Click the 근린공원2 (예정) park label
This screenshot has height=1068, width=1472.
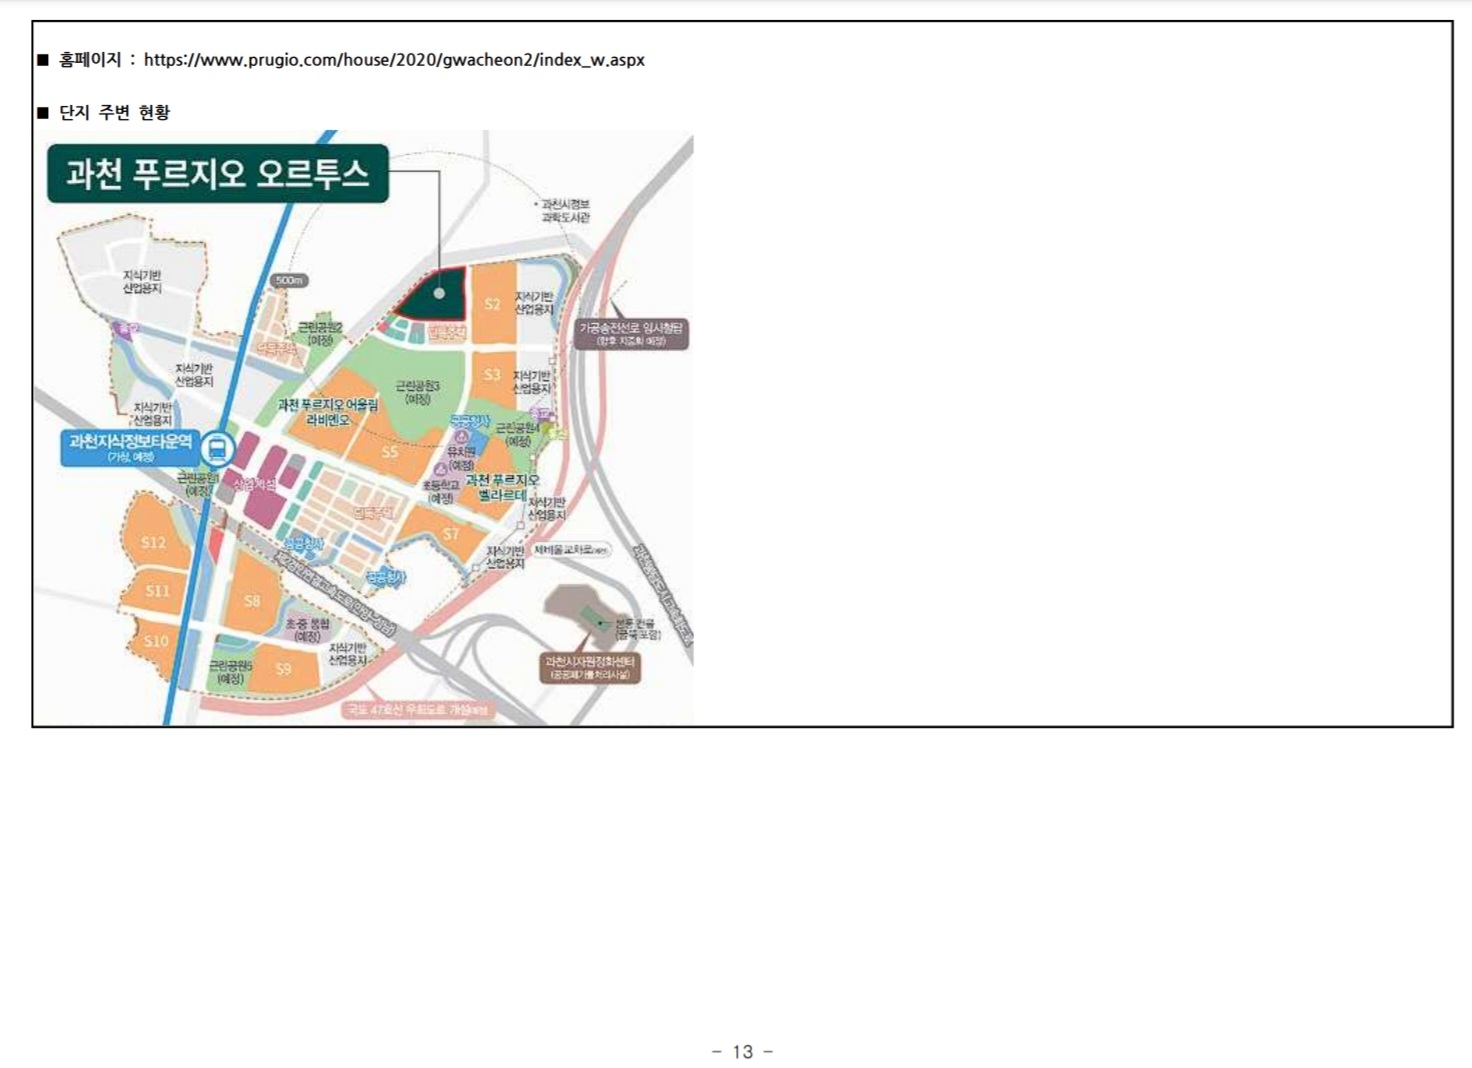pyautogui.click(x=320, y=334)
